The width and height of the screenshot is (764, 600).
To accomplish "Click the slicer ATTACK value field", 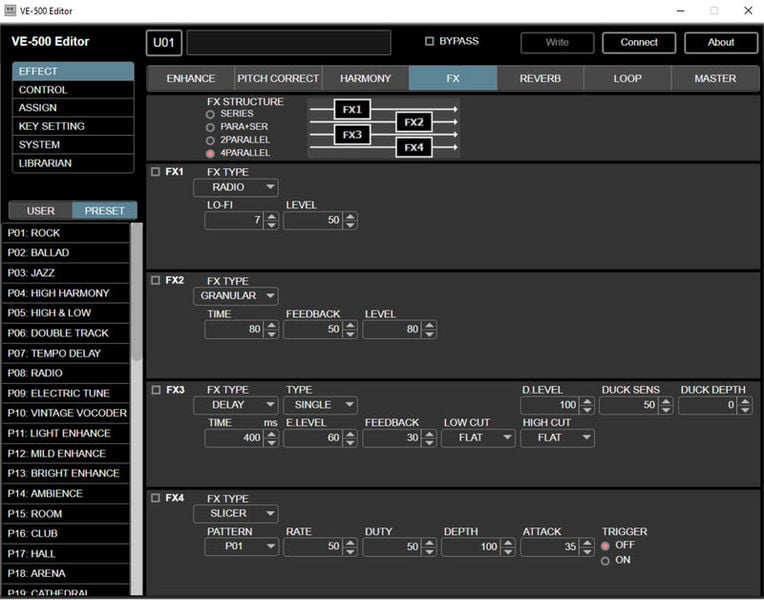I will [x=551, y=547].
